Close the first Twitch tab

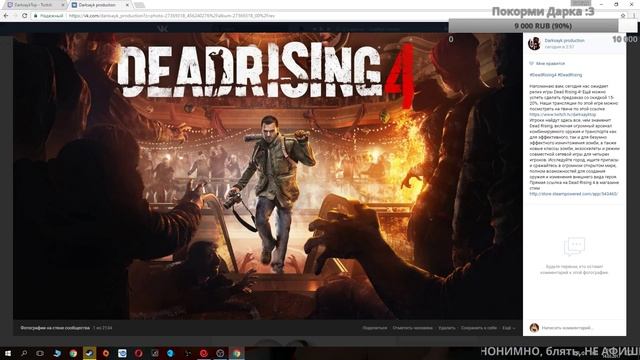point(63,5)
